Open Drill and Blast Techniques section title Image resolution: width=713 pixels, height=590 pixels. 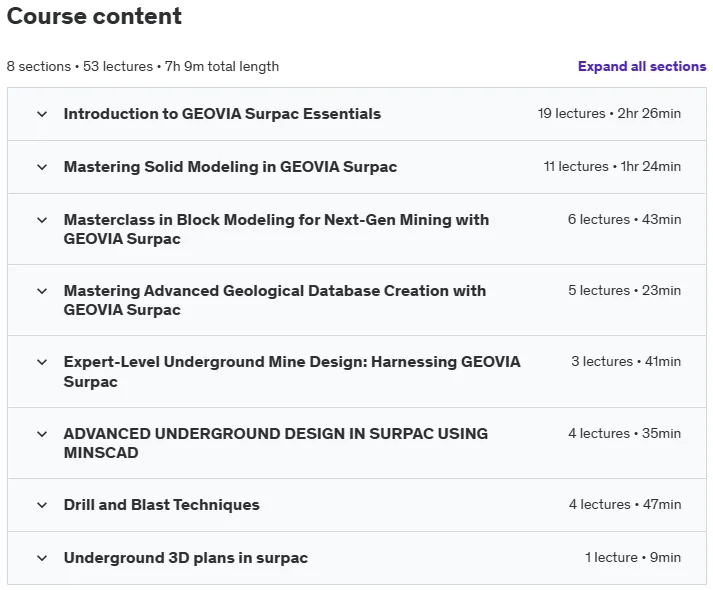coord(161,505)
